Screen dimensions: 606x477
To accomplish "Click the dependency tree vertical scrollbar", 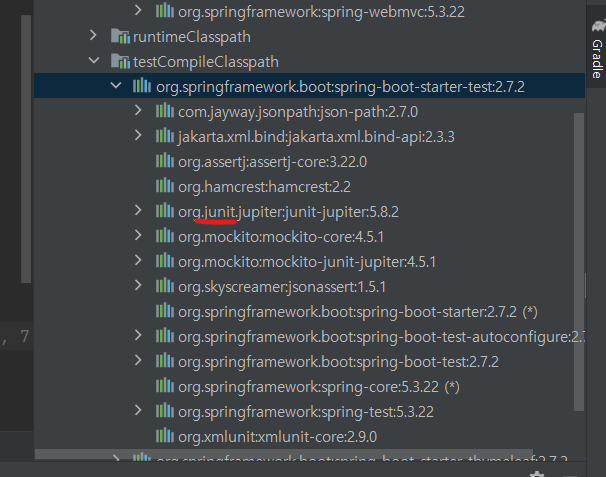I will (x=579, y=262).
